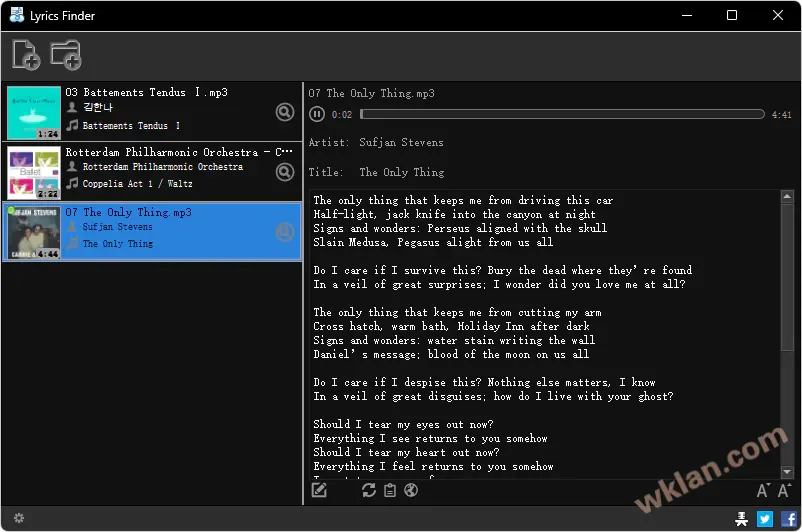This screenshot has height=532, width=802.
Task: Click the Artist field Sufjan Stevens
Action: click(401, 143)
